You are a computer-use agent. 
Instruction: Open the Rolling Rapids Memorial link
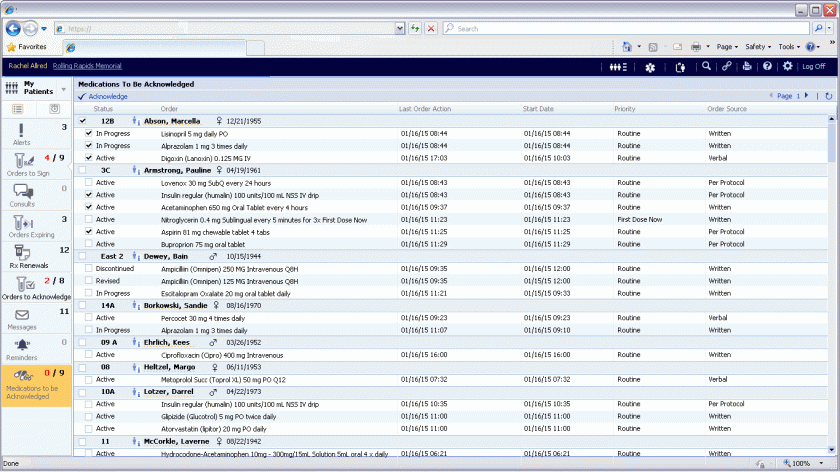pos(87,66)
